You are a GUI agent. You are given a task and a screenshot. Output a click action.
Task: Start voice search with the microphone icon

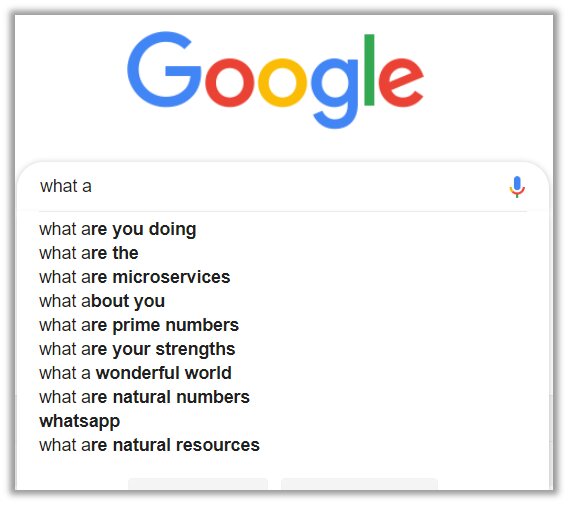(x=517, y=187)
